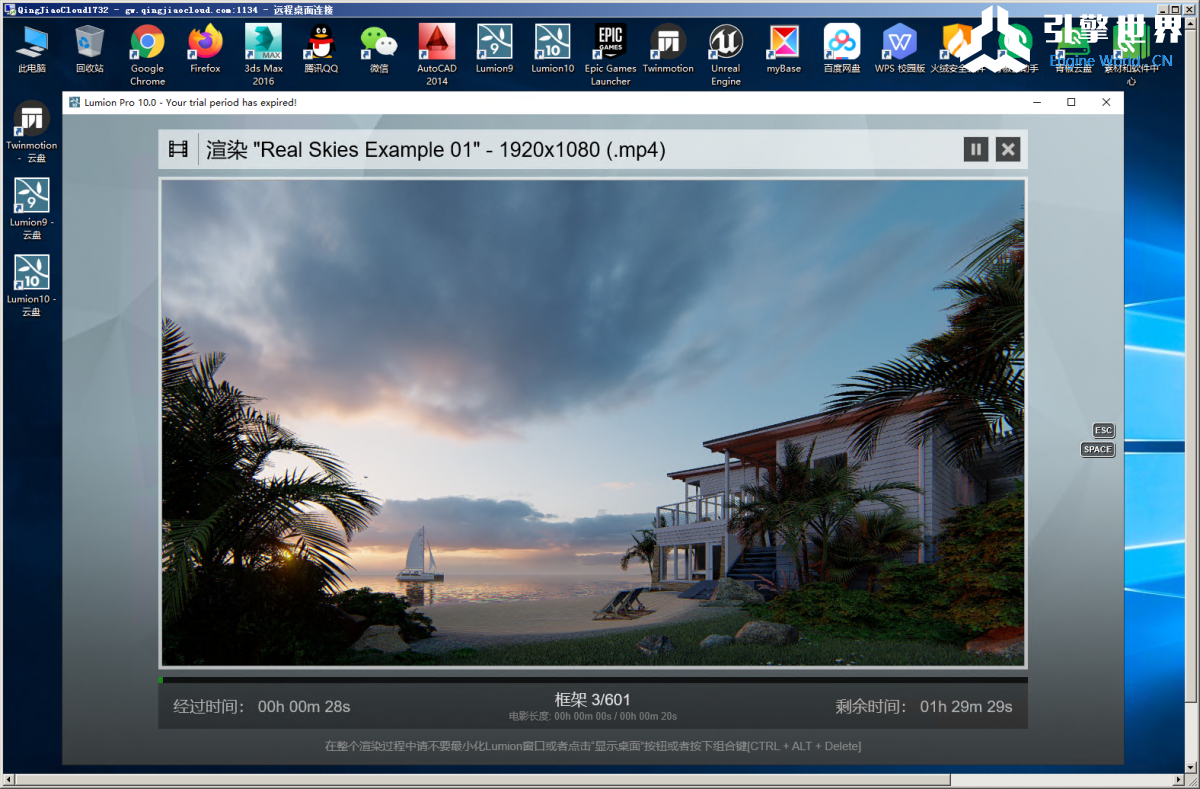Viewport: 1200px width, 789px height.
Task: Open the Unreal Engine shortcut
Action: click(x=726, y=55)
